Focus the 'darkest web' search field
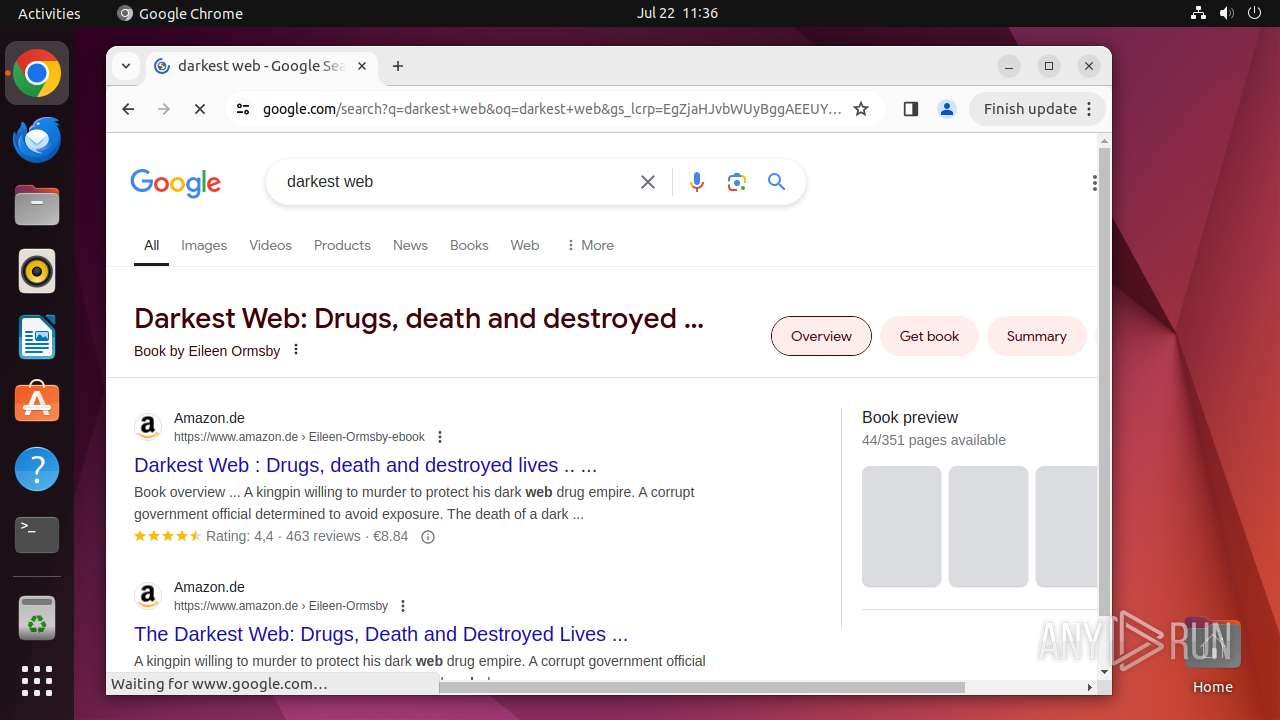The image size is (1280, 720). point(455,182)
